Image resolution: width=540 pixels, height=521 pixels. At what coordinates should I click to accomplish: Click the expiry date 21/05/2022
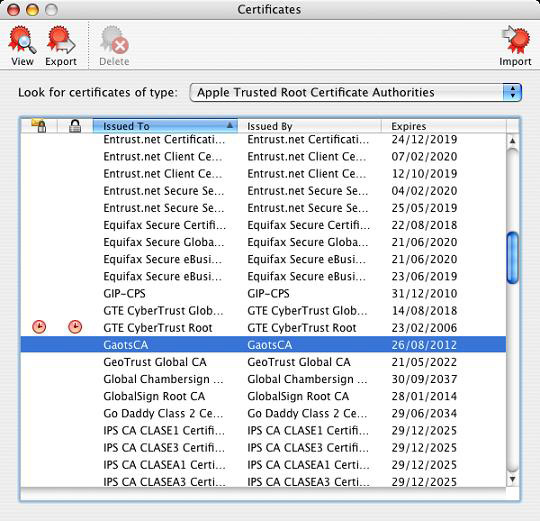[x=424, y=362]
